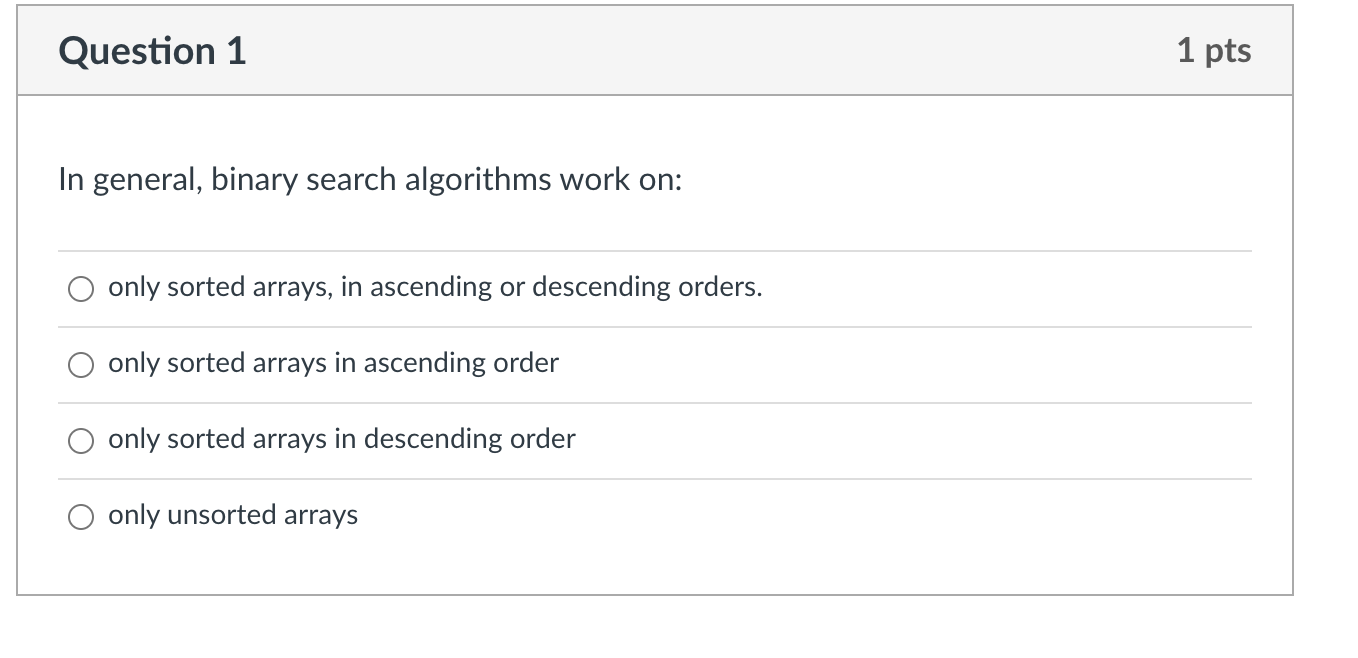Click the label 'only sorted arrays in ascending order'
Viewport: 1358px width, 658px height.
coord(333,363)
